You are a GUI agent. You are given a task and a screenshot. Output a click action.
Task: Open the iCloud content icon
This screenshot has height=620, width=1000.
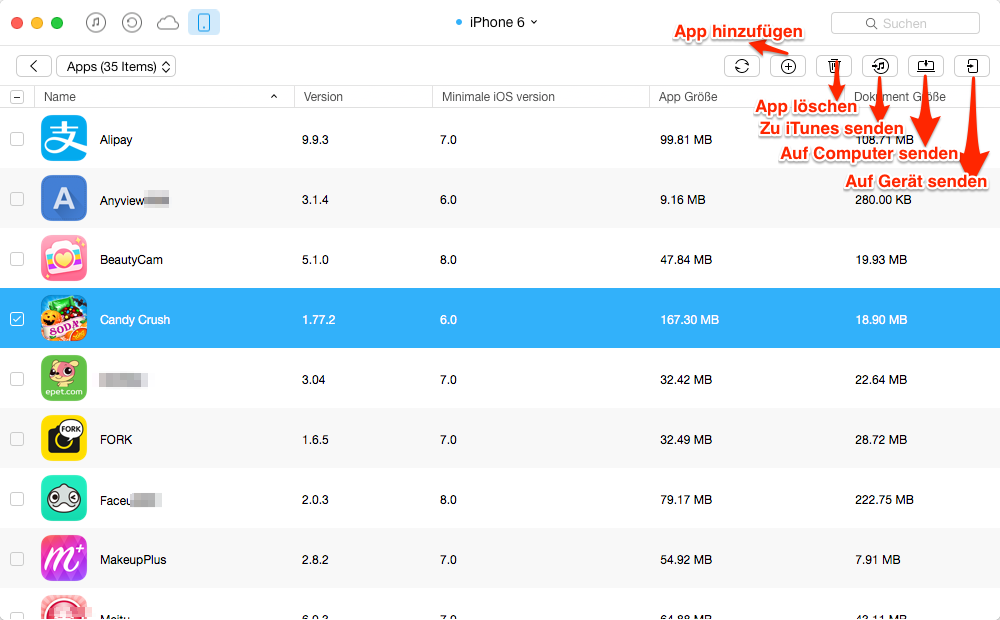pyautogui.click(x=168, y=23)
